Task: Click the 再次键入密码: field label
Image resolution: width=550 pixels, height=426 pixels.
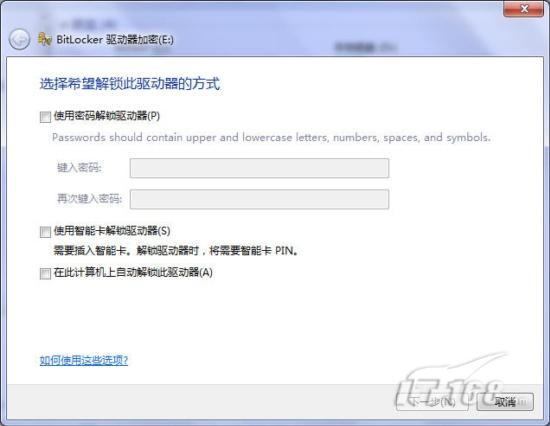Action: [89, 199]
